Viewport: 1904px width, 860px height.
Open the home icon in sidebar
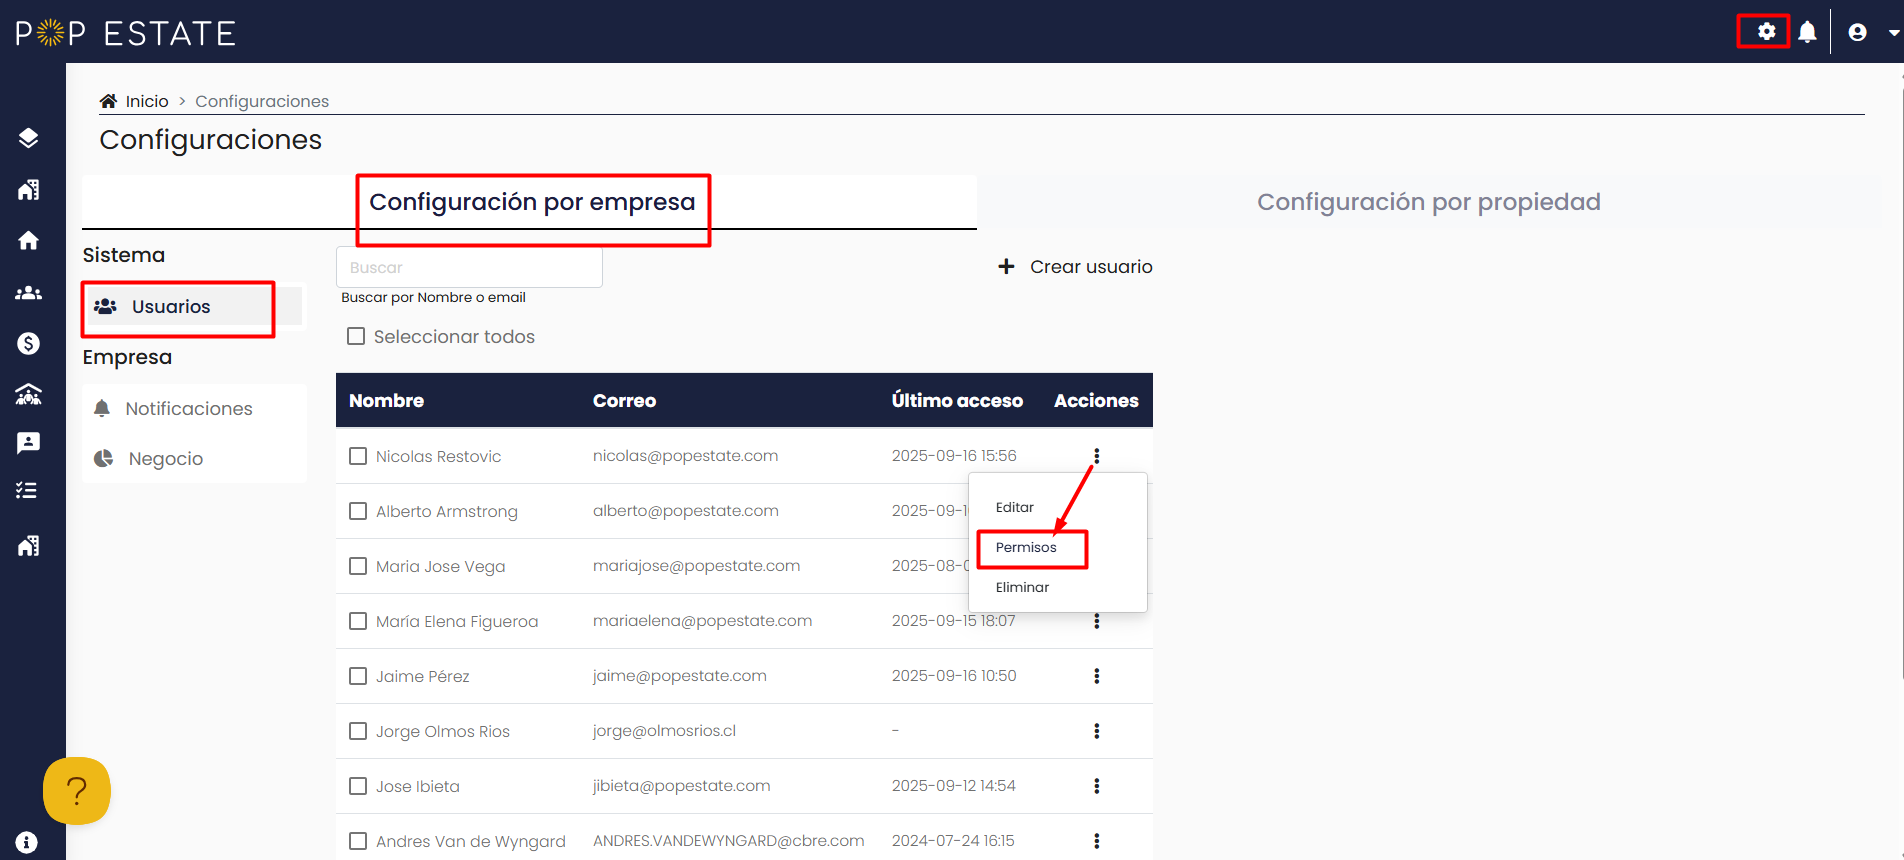pyautogui.click(x=28, y=240)
